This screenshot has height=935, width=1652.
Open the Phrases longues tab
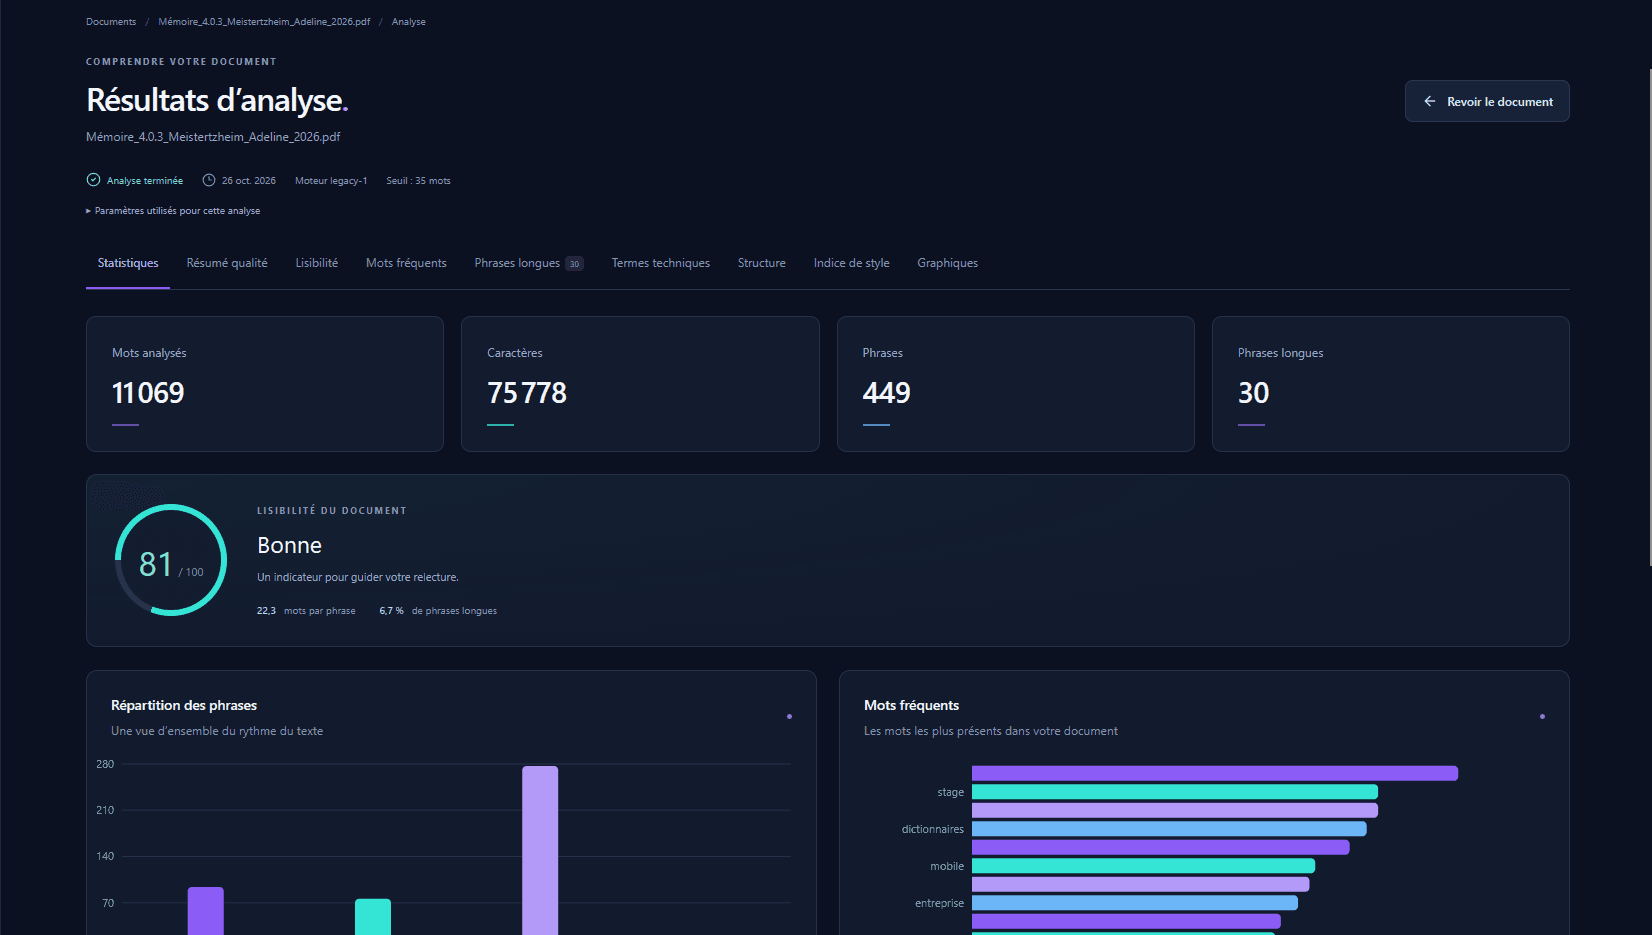click(529, 263)
